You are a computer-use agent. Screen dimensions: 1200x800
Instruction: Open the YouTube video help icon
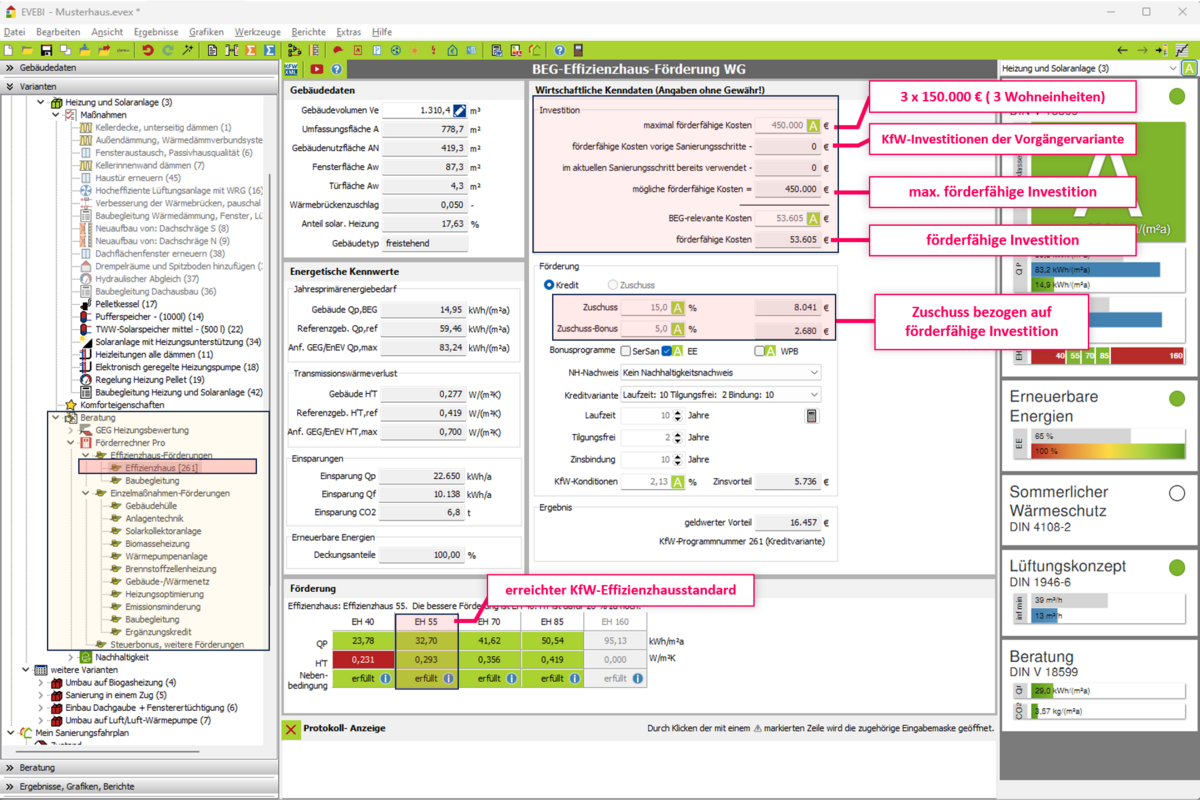(317, 69)
